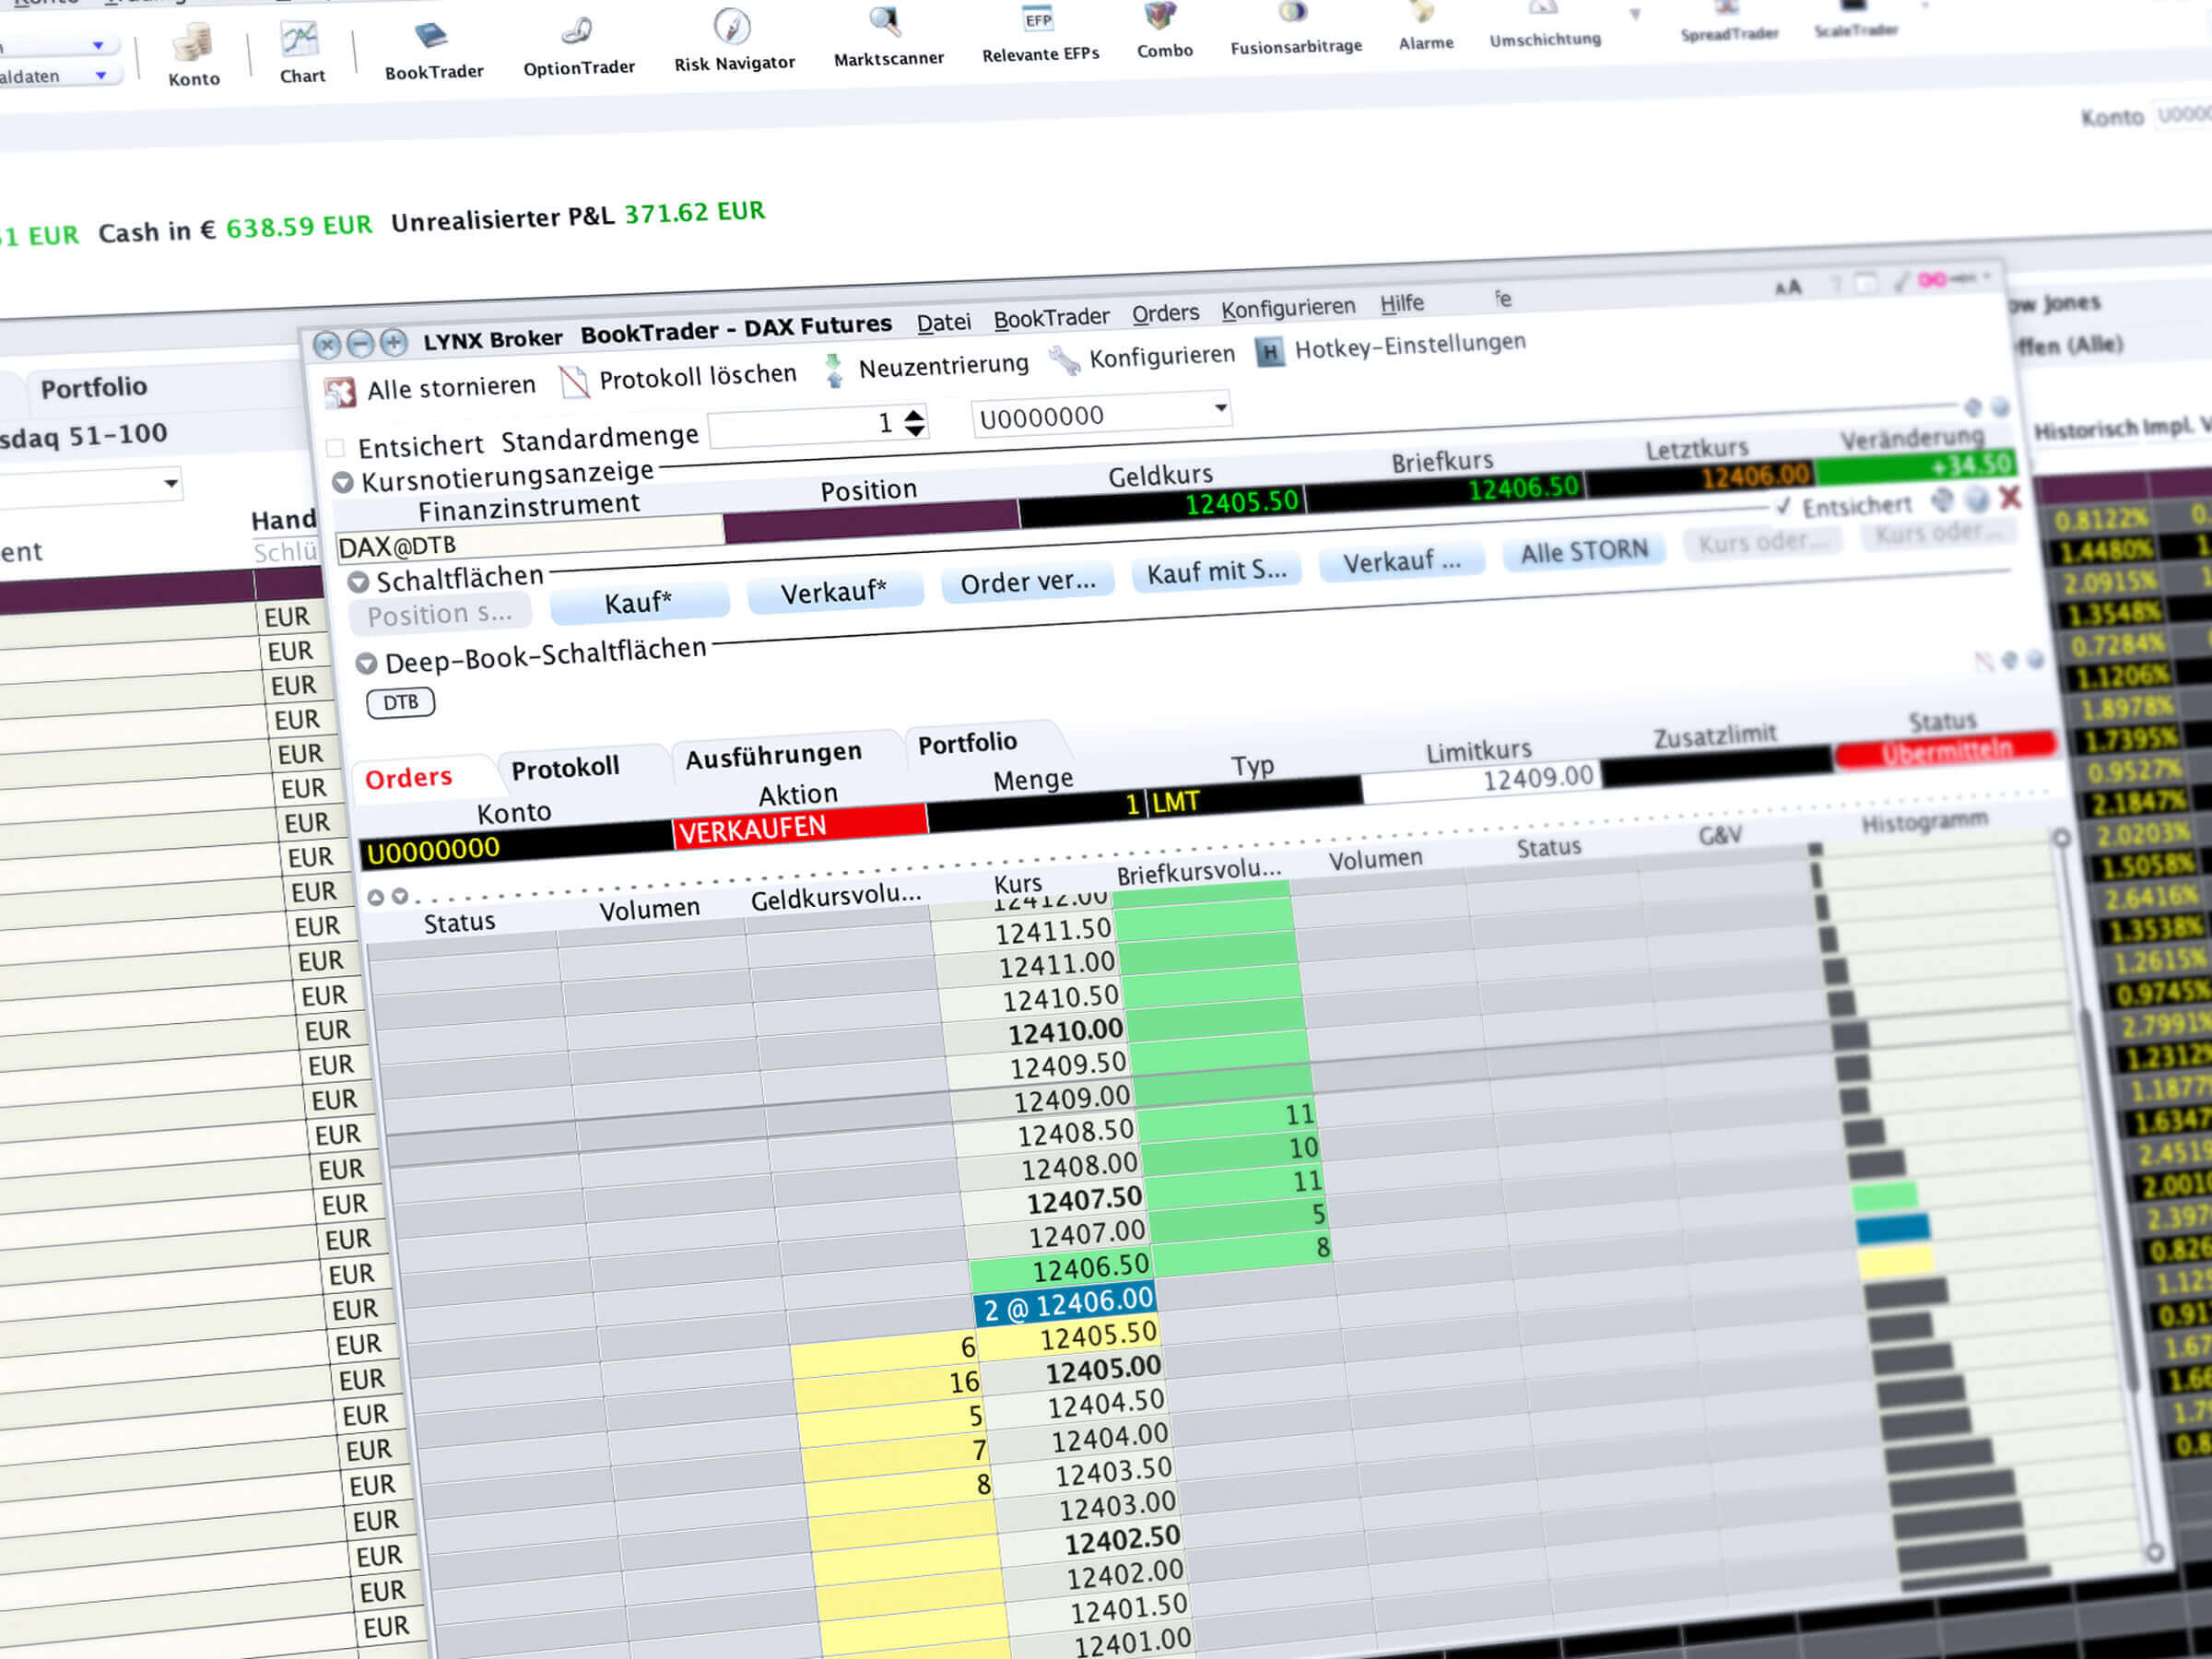Open the SpreadTrader tool icon
The height and width of the screenshot is (1659, 2212).
point(1727,8)
